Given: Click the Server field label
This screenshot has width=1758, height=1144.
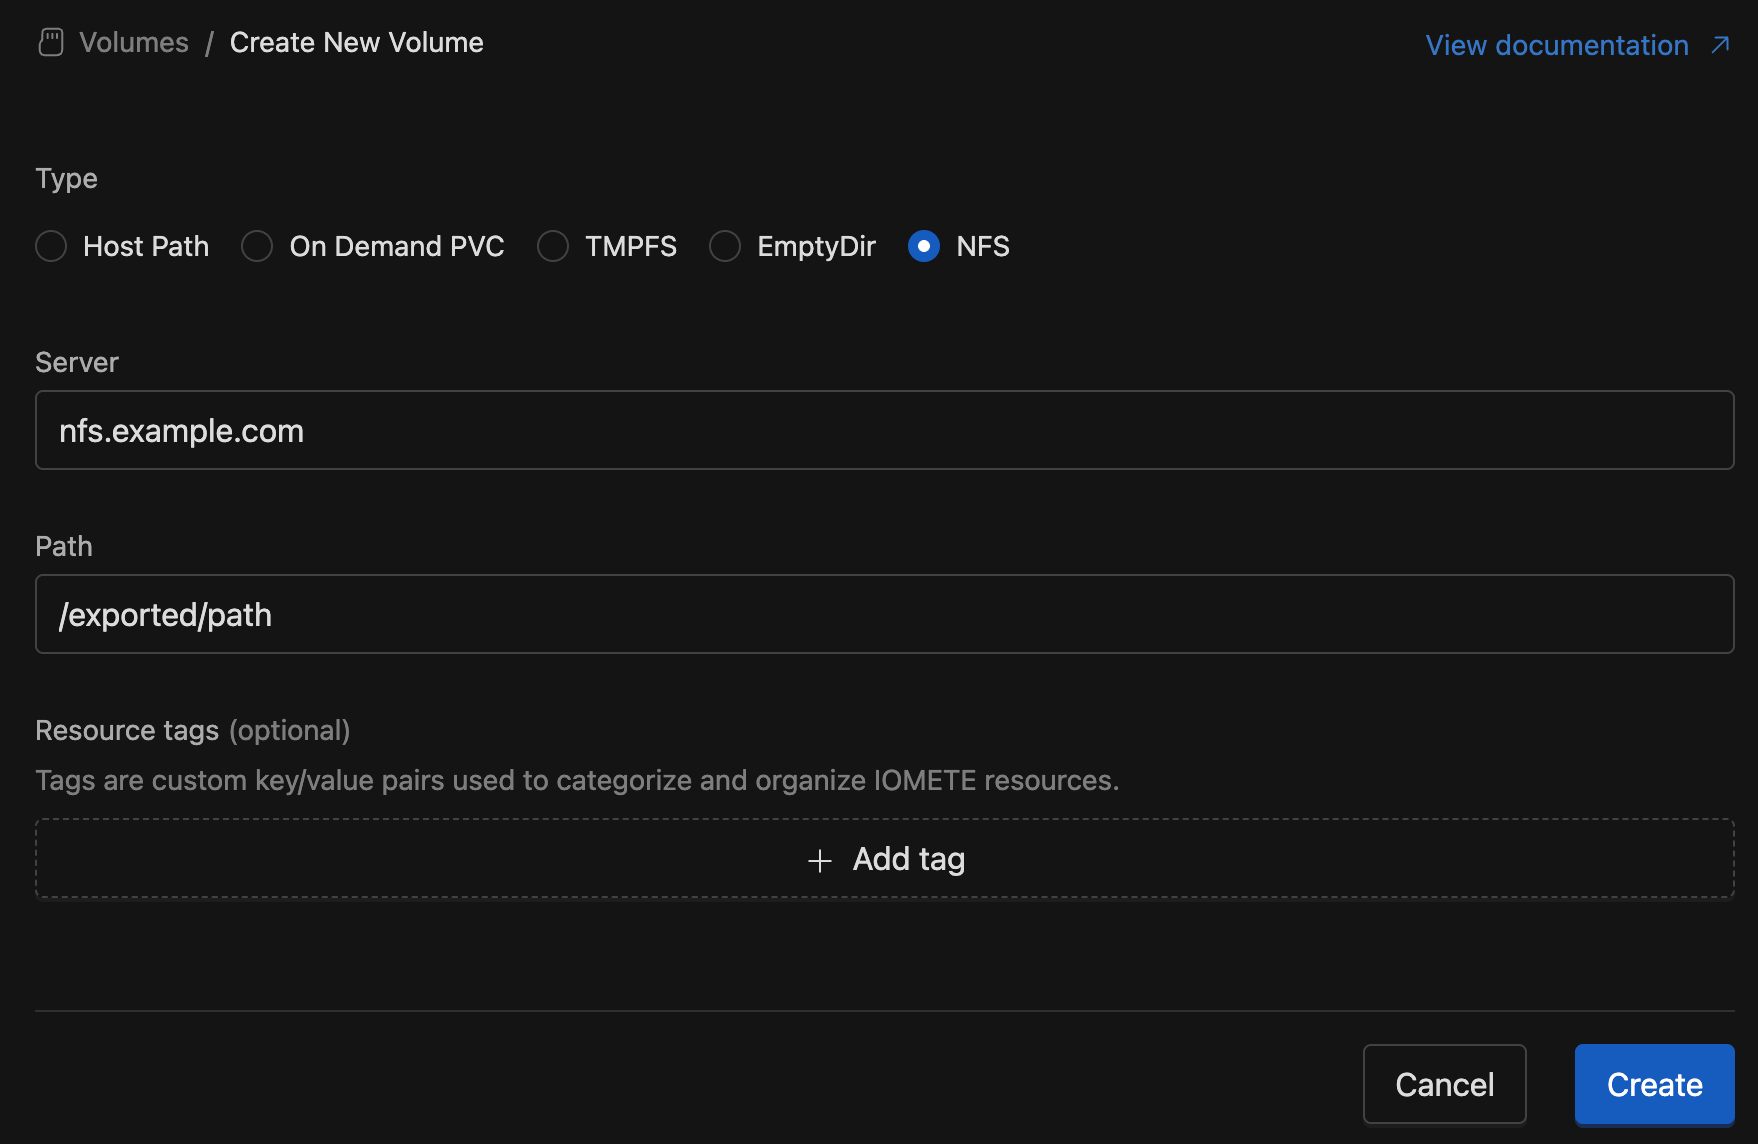Looking at the screenshot, I should click(77, 362).
